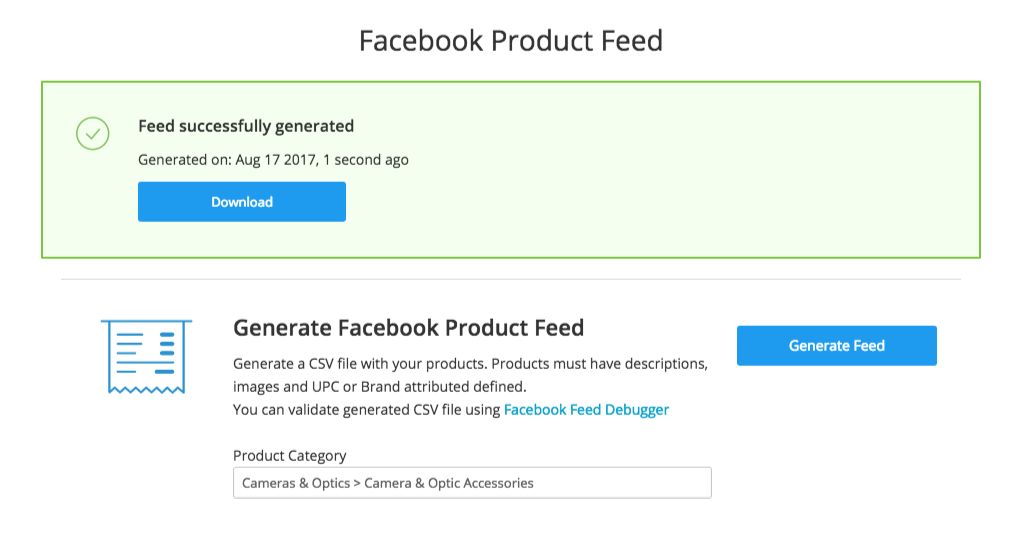
Task: Open the Facebook Feed Debugger link
Action: pyautogui.click(x=586, y=410)
